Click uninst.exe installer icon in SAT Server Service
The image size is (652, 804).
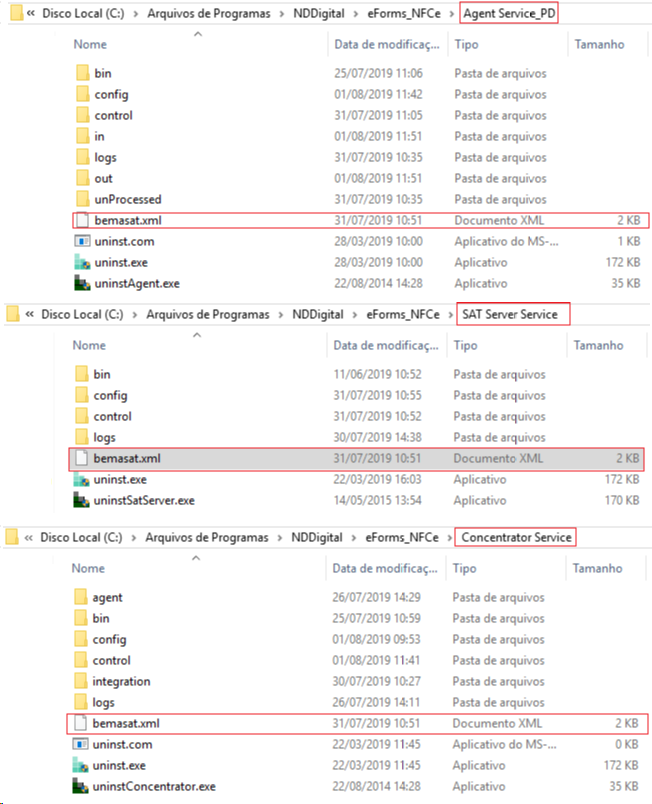[81, 479]
